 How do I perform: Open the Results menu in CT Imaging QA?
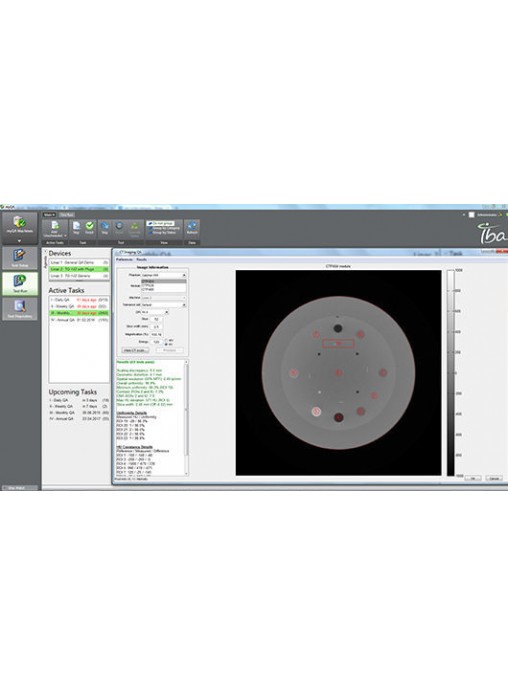point(141,260)
